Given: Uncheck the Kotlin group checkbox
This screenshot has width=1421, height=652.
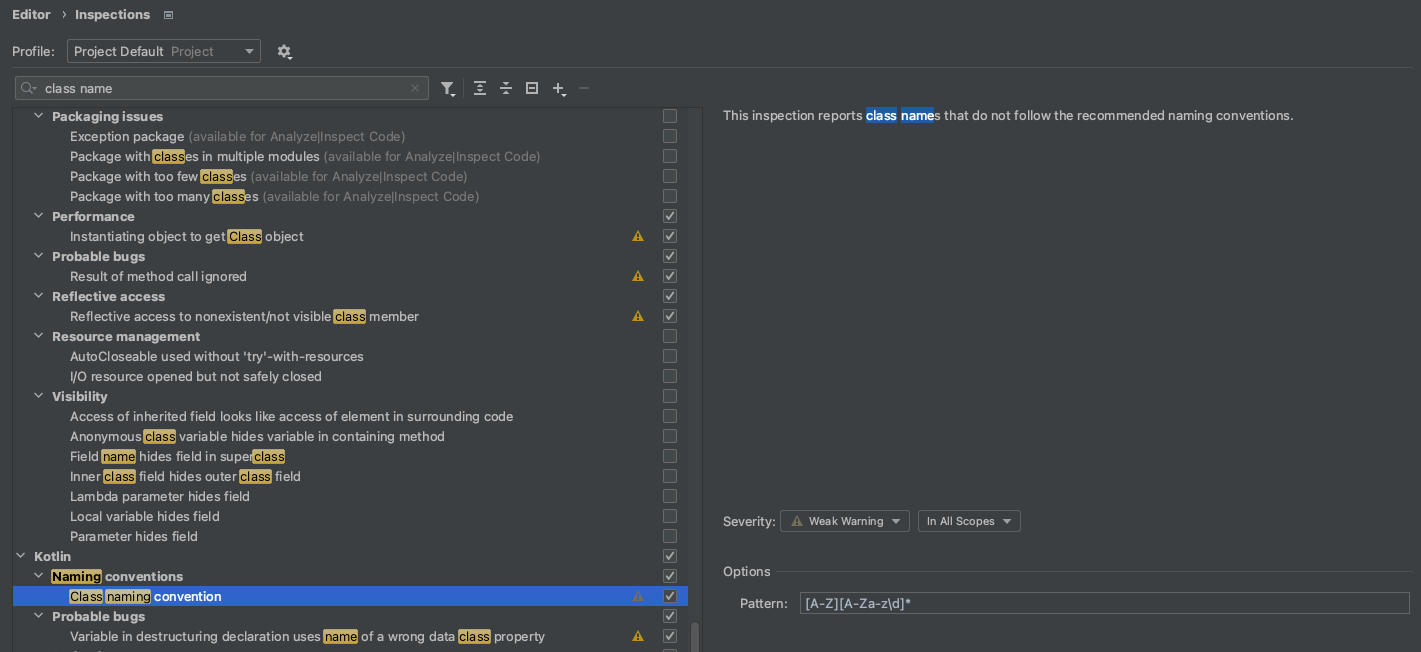Looking at the screenshot, I should pos(670,556).
